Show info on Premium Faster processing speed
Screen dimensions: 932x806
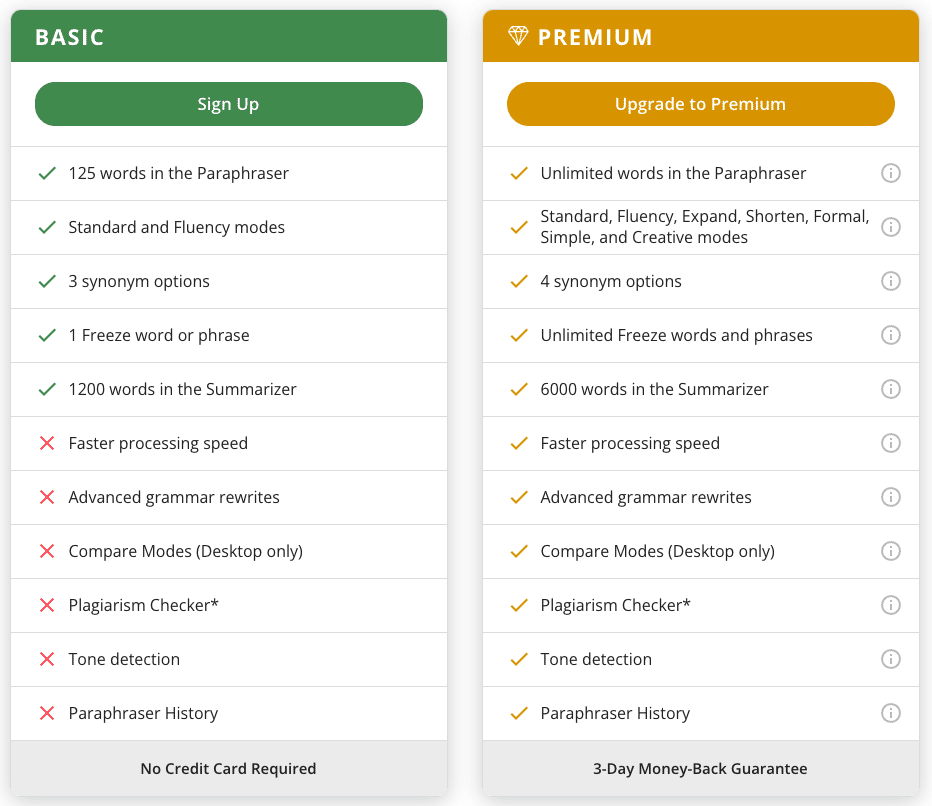point(890,443)
